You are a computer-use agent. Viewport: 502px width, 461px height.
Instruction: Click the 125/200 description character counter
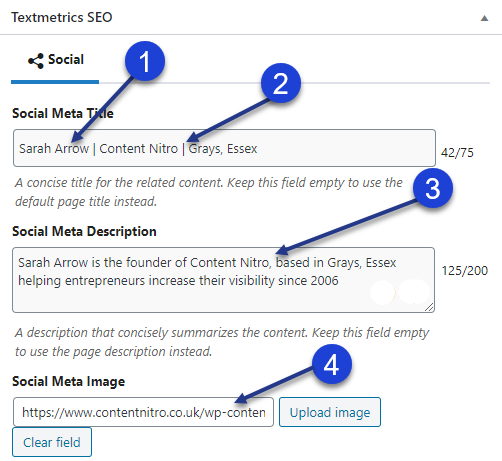(465, 271)
